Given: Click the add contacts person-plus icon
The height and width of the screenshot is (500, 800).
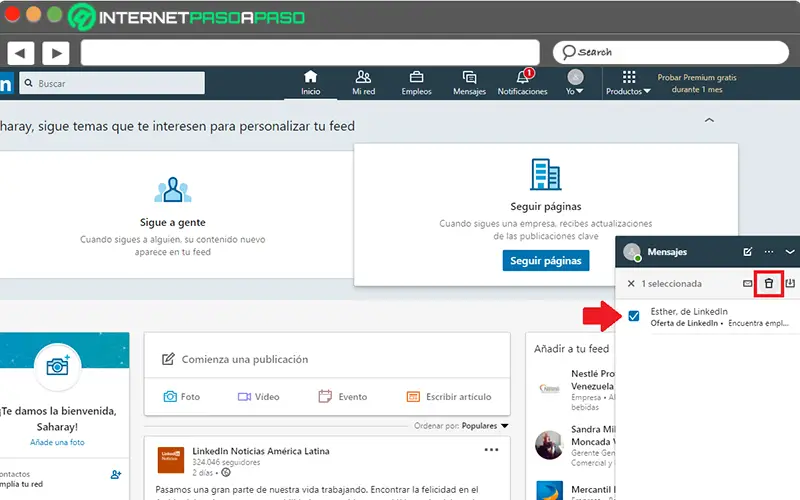Looking at the screenshot, I should (x=116, y=474).
